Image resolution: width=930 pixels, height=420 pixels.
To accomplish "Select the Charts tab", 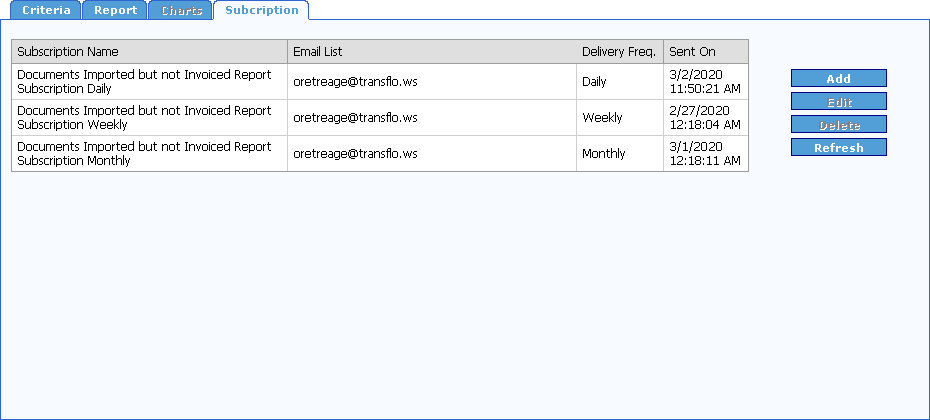I will 181,11.
